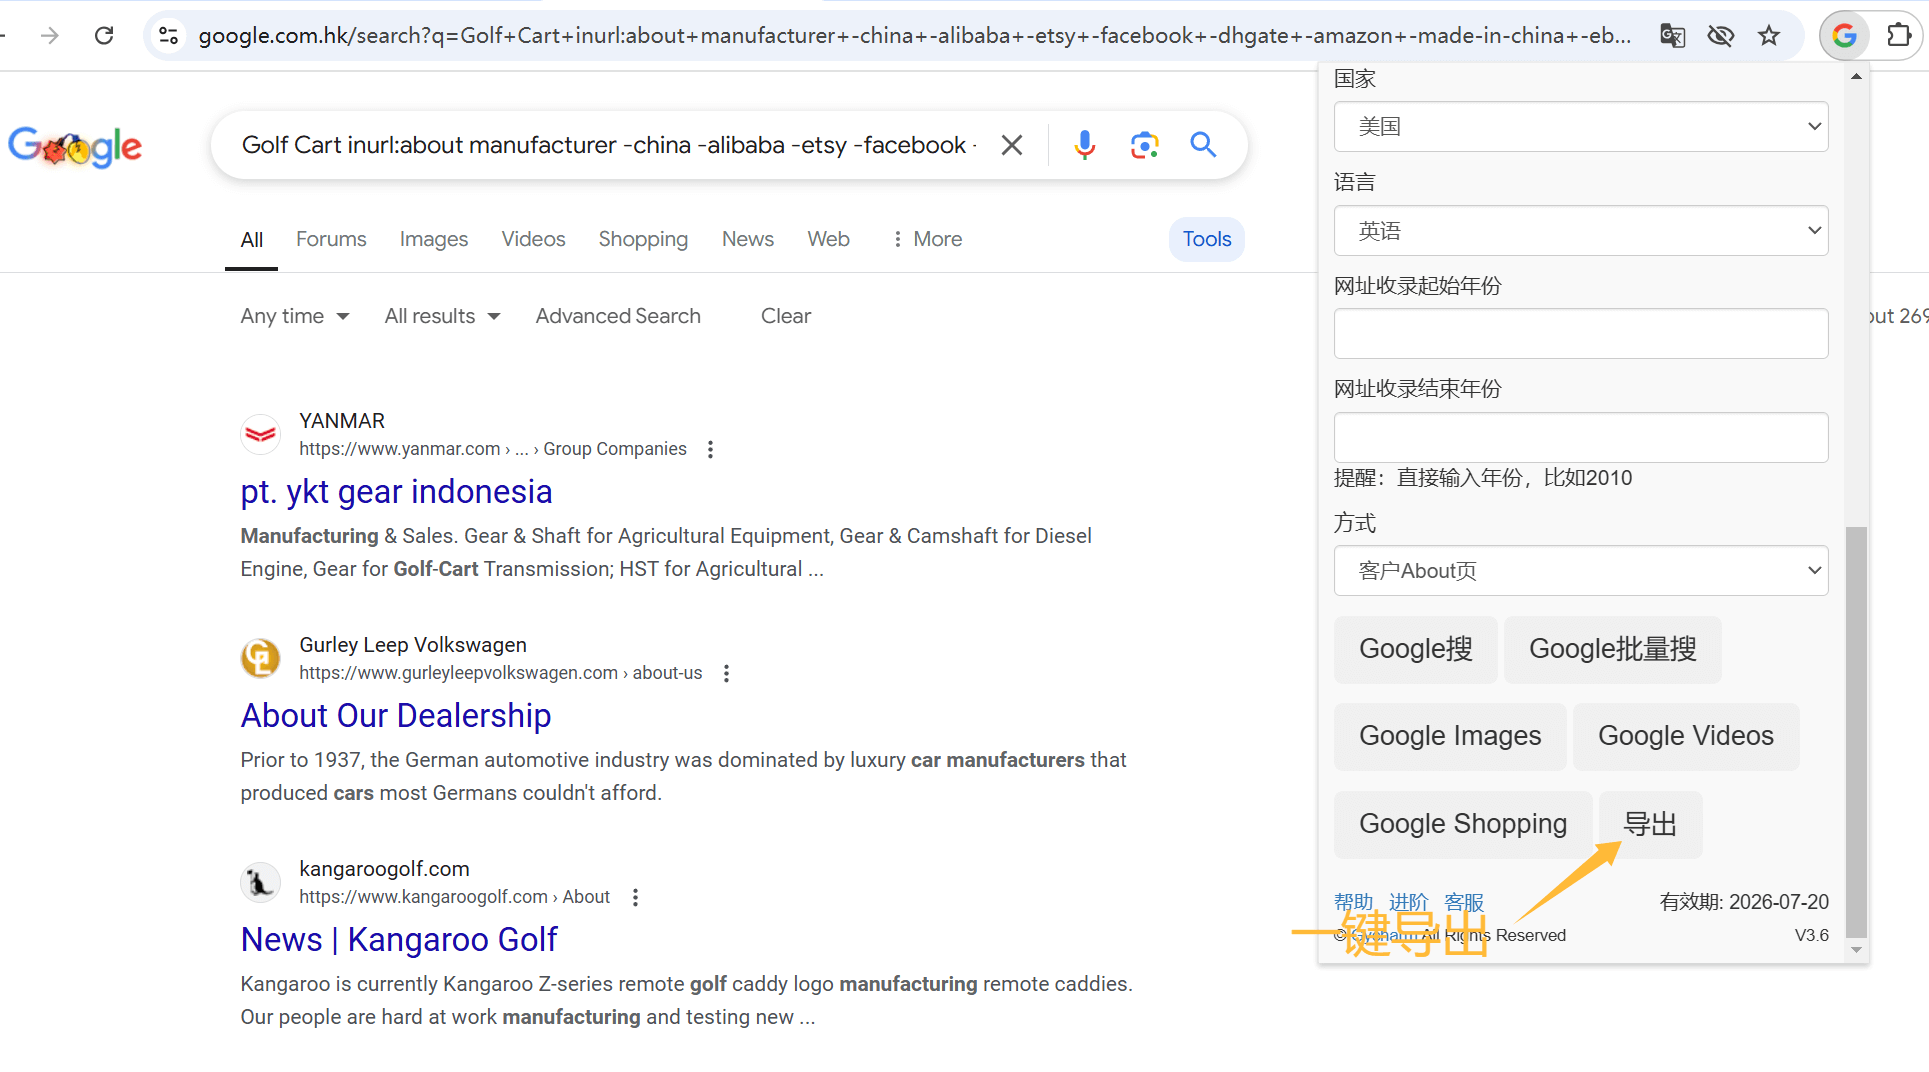
Task: Switch to the Shopping tab
Action: coord(643,239)
